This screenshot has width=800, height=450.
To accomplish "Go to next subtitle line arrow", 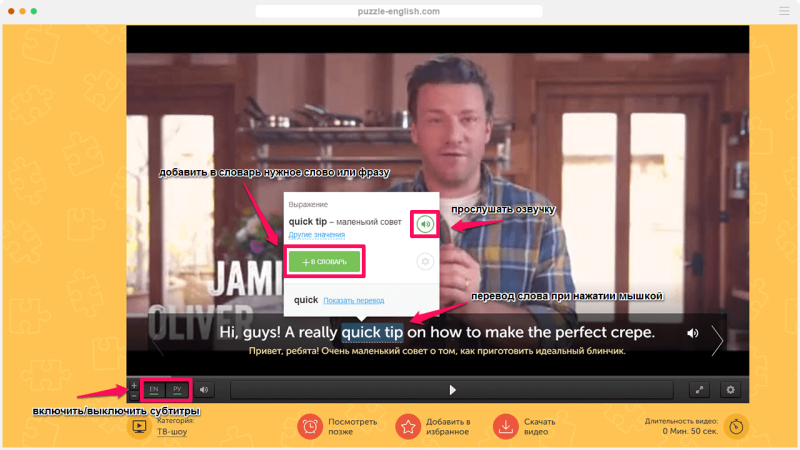I will (717, 340).
